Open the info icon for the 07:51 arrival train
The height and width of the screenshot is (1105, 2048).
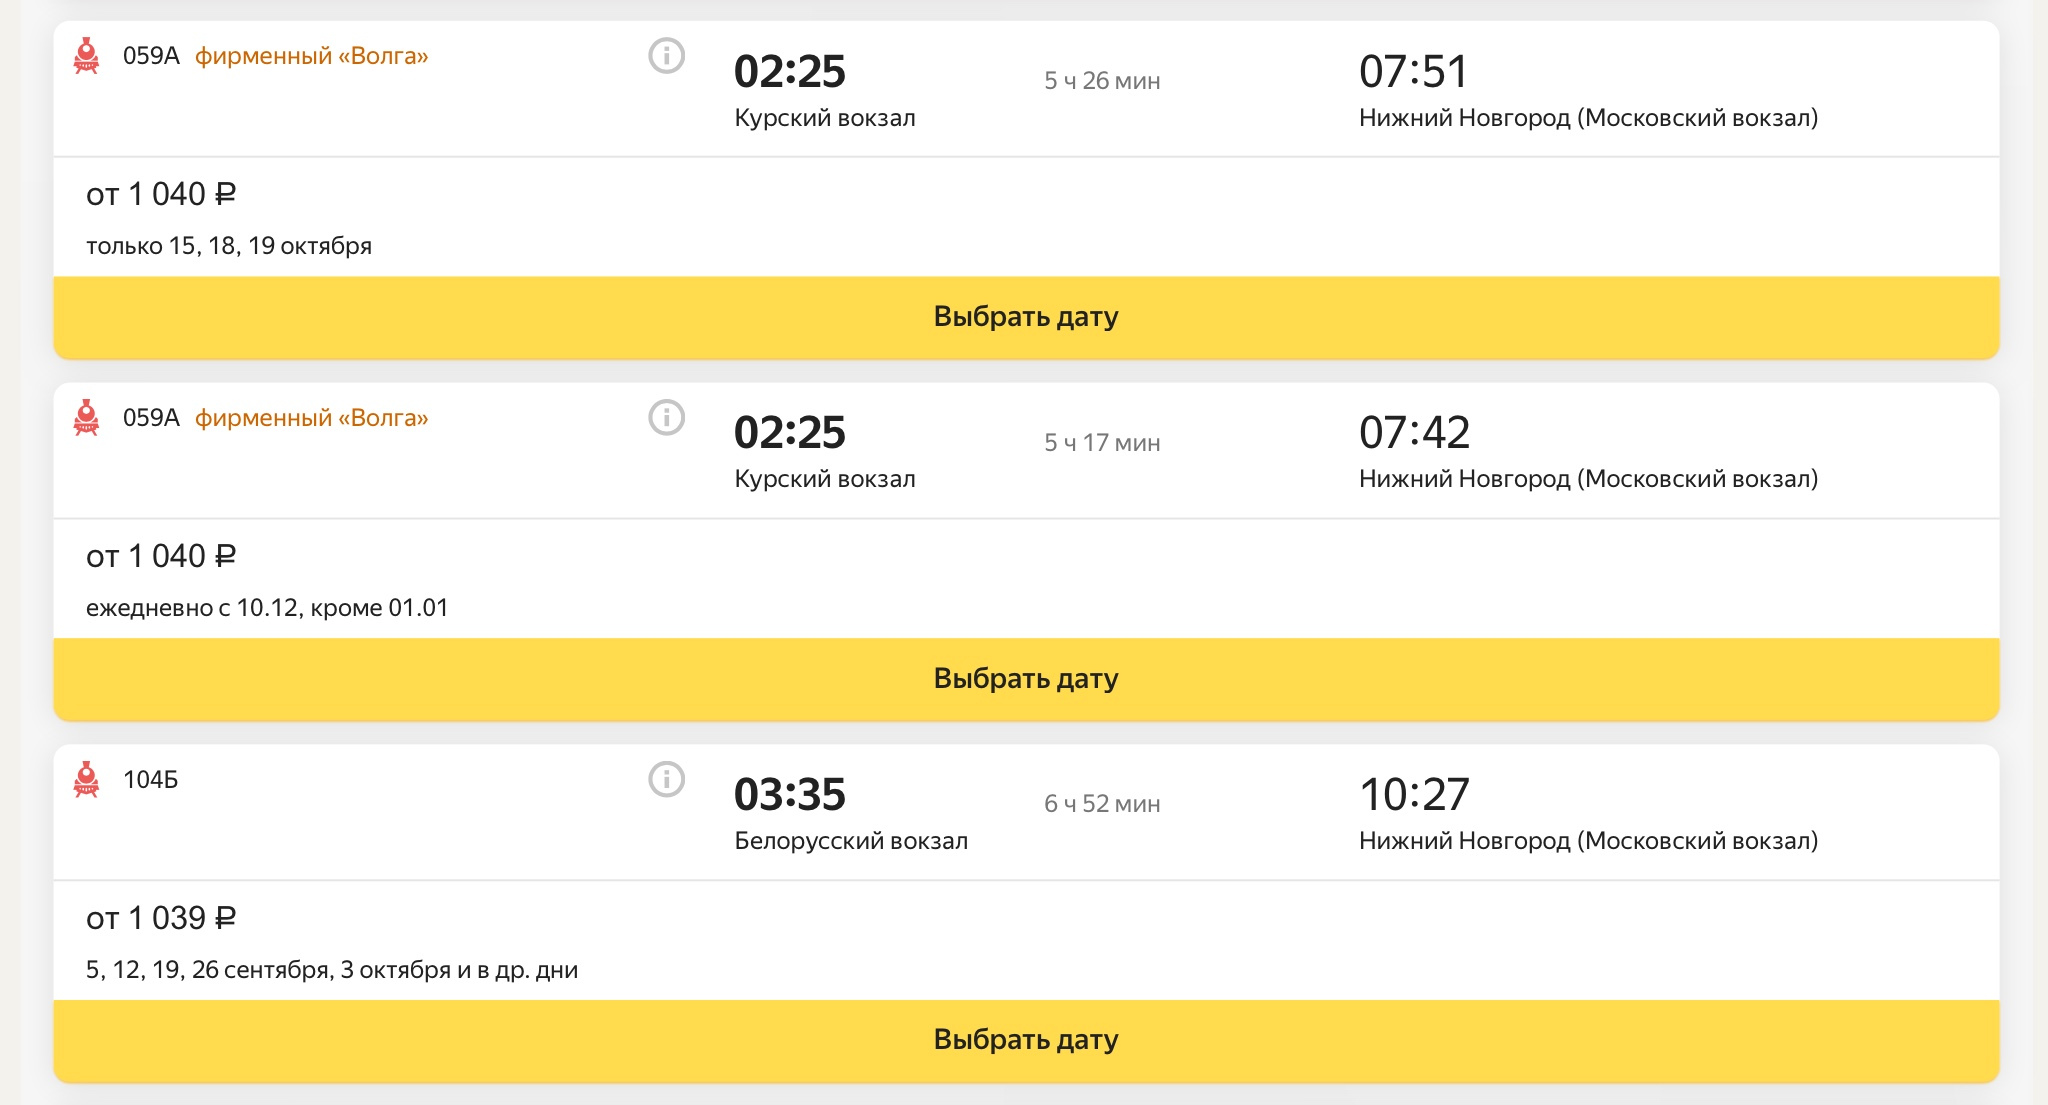coord(667,56)
